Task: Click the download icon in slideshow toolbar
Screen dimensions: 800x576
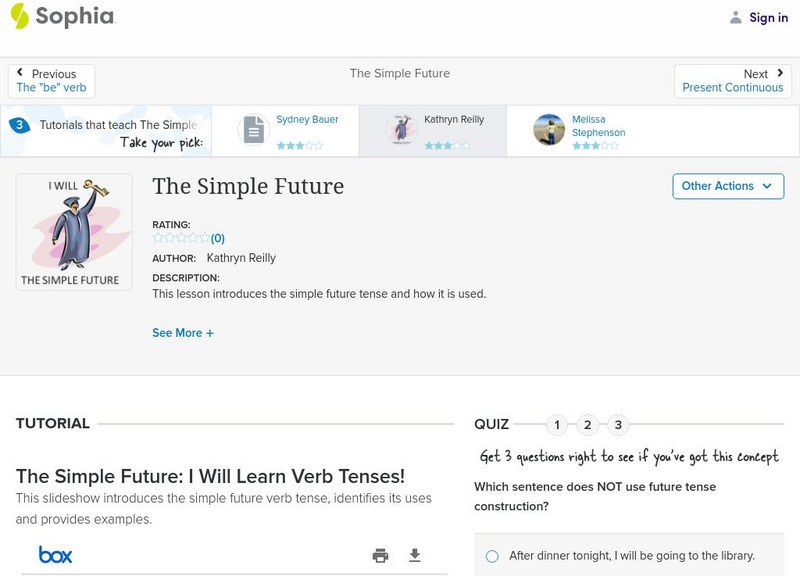Action: tap(415, 555)
